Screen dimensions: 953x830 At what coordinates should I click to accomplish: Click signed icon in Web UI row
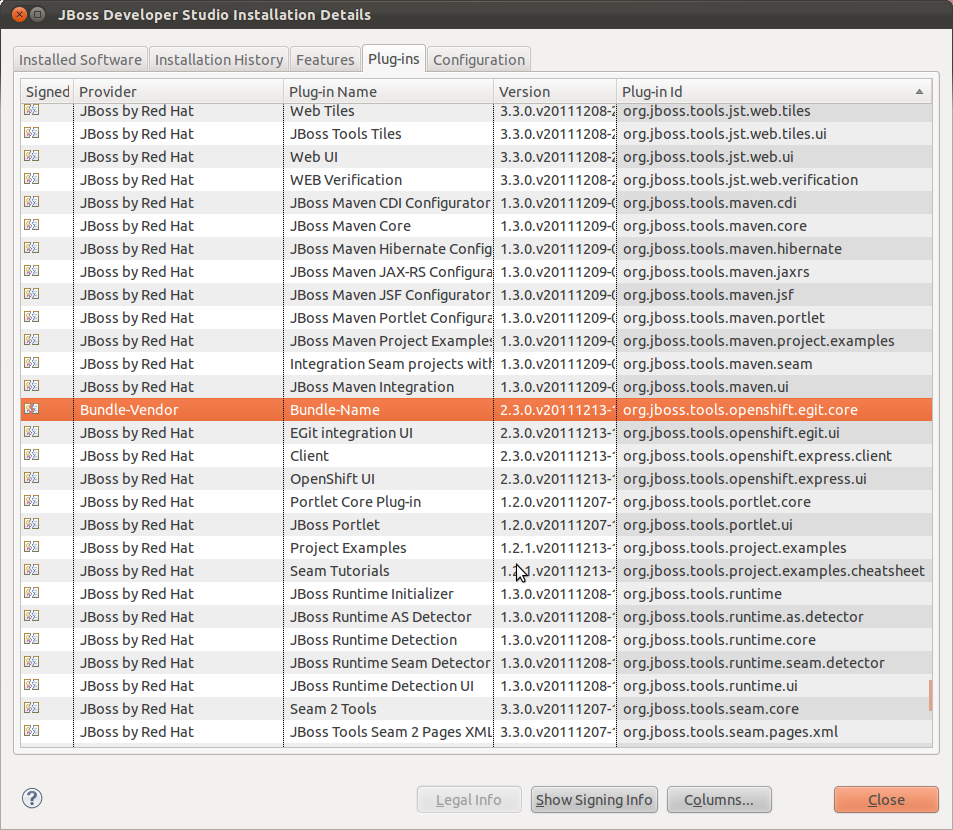coord(32,156)
